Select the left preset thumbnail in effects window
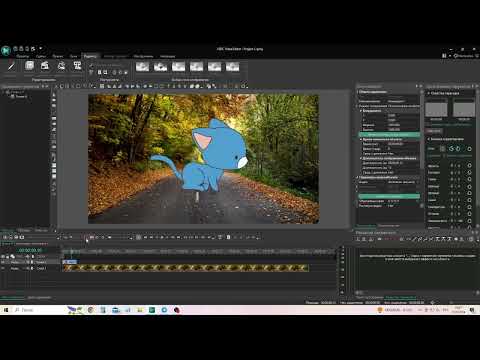The image size is (480, 360). [436, 109]
